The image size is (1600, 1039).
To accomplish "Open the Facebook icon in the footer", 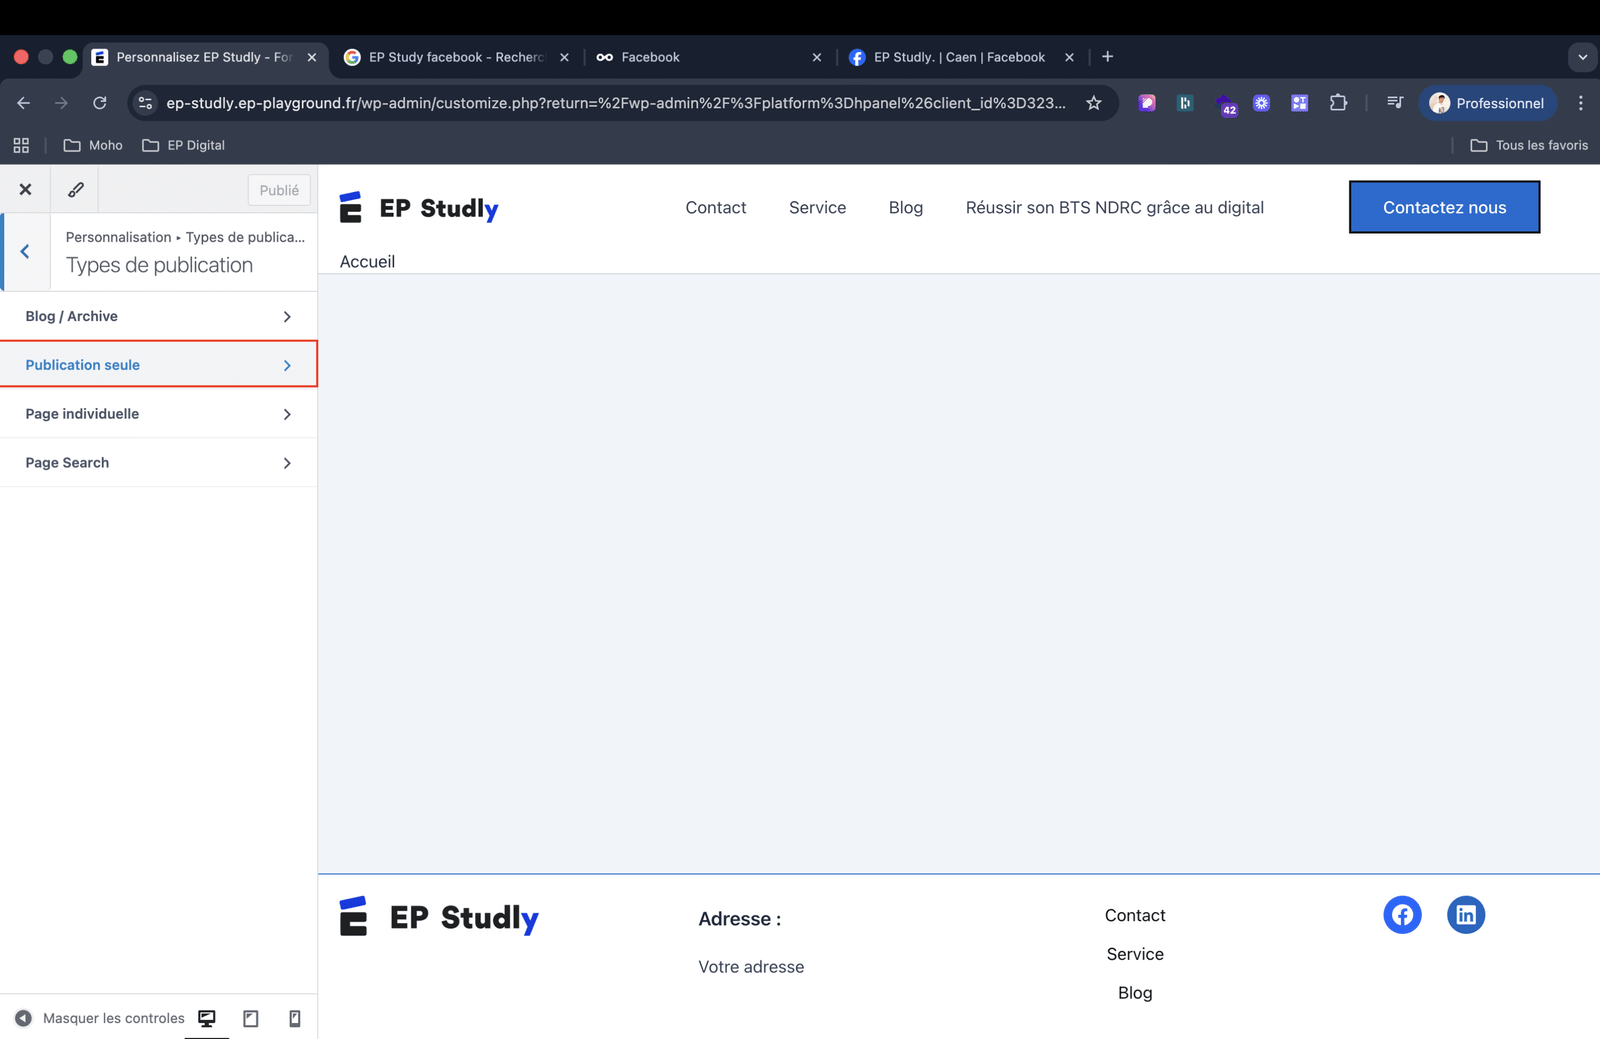I will pyautogui.click(x=1402, y=915).
